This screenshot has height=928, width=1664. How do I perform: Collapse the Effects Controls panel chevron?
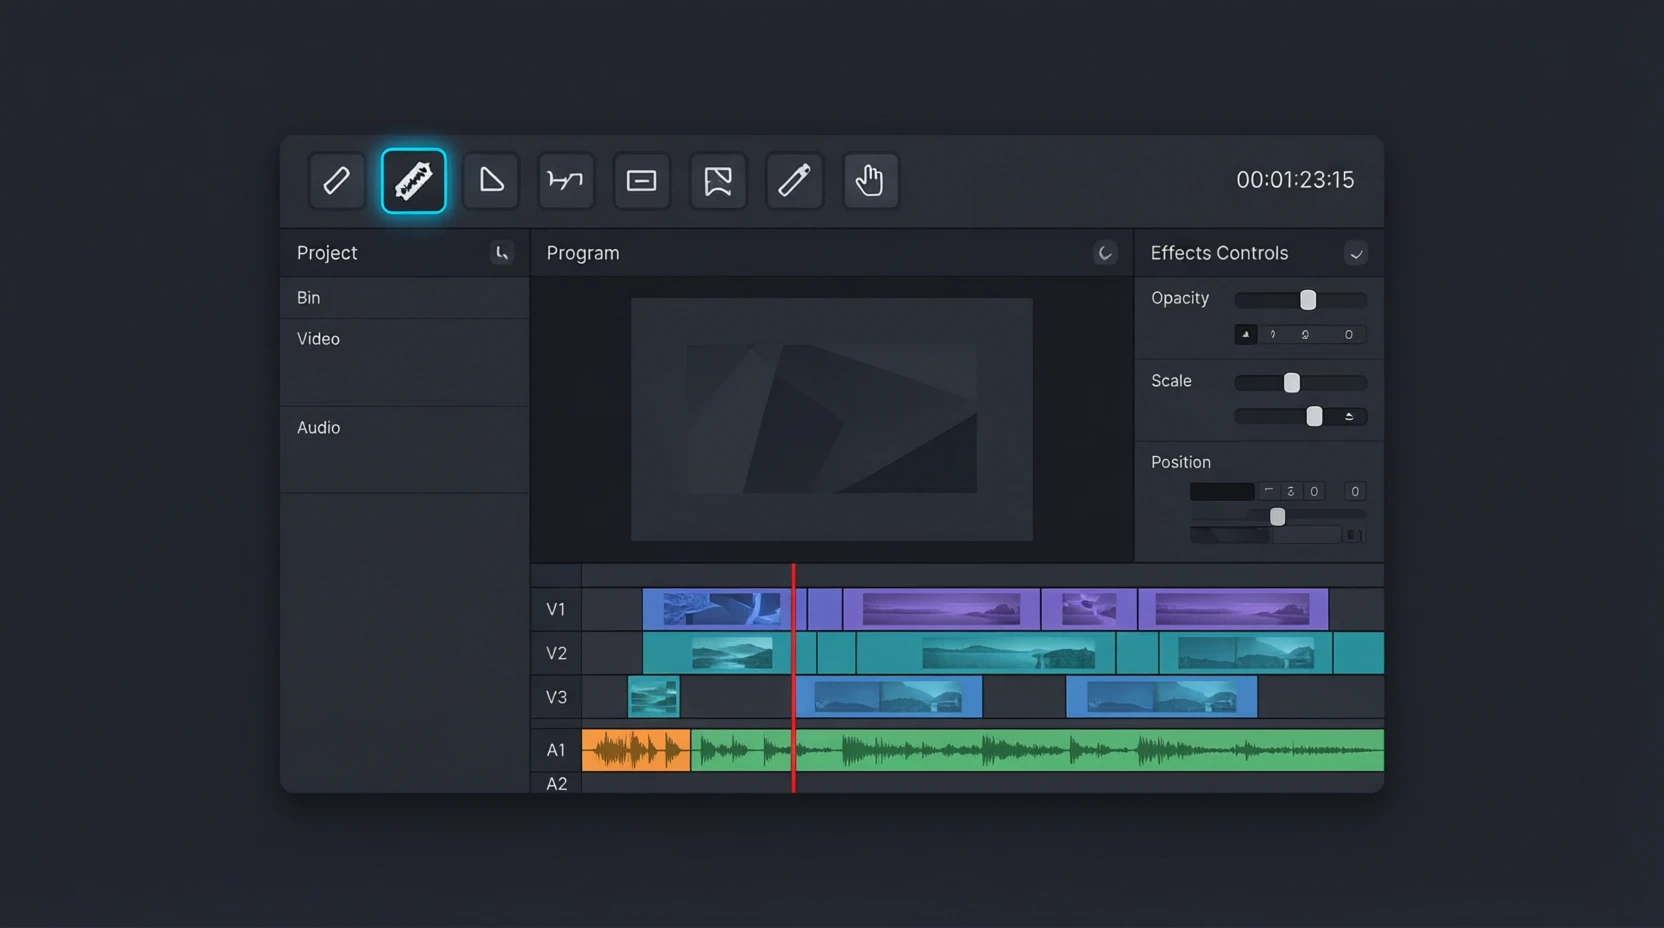click(x=1356, y=254)
